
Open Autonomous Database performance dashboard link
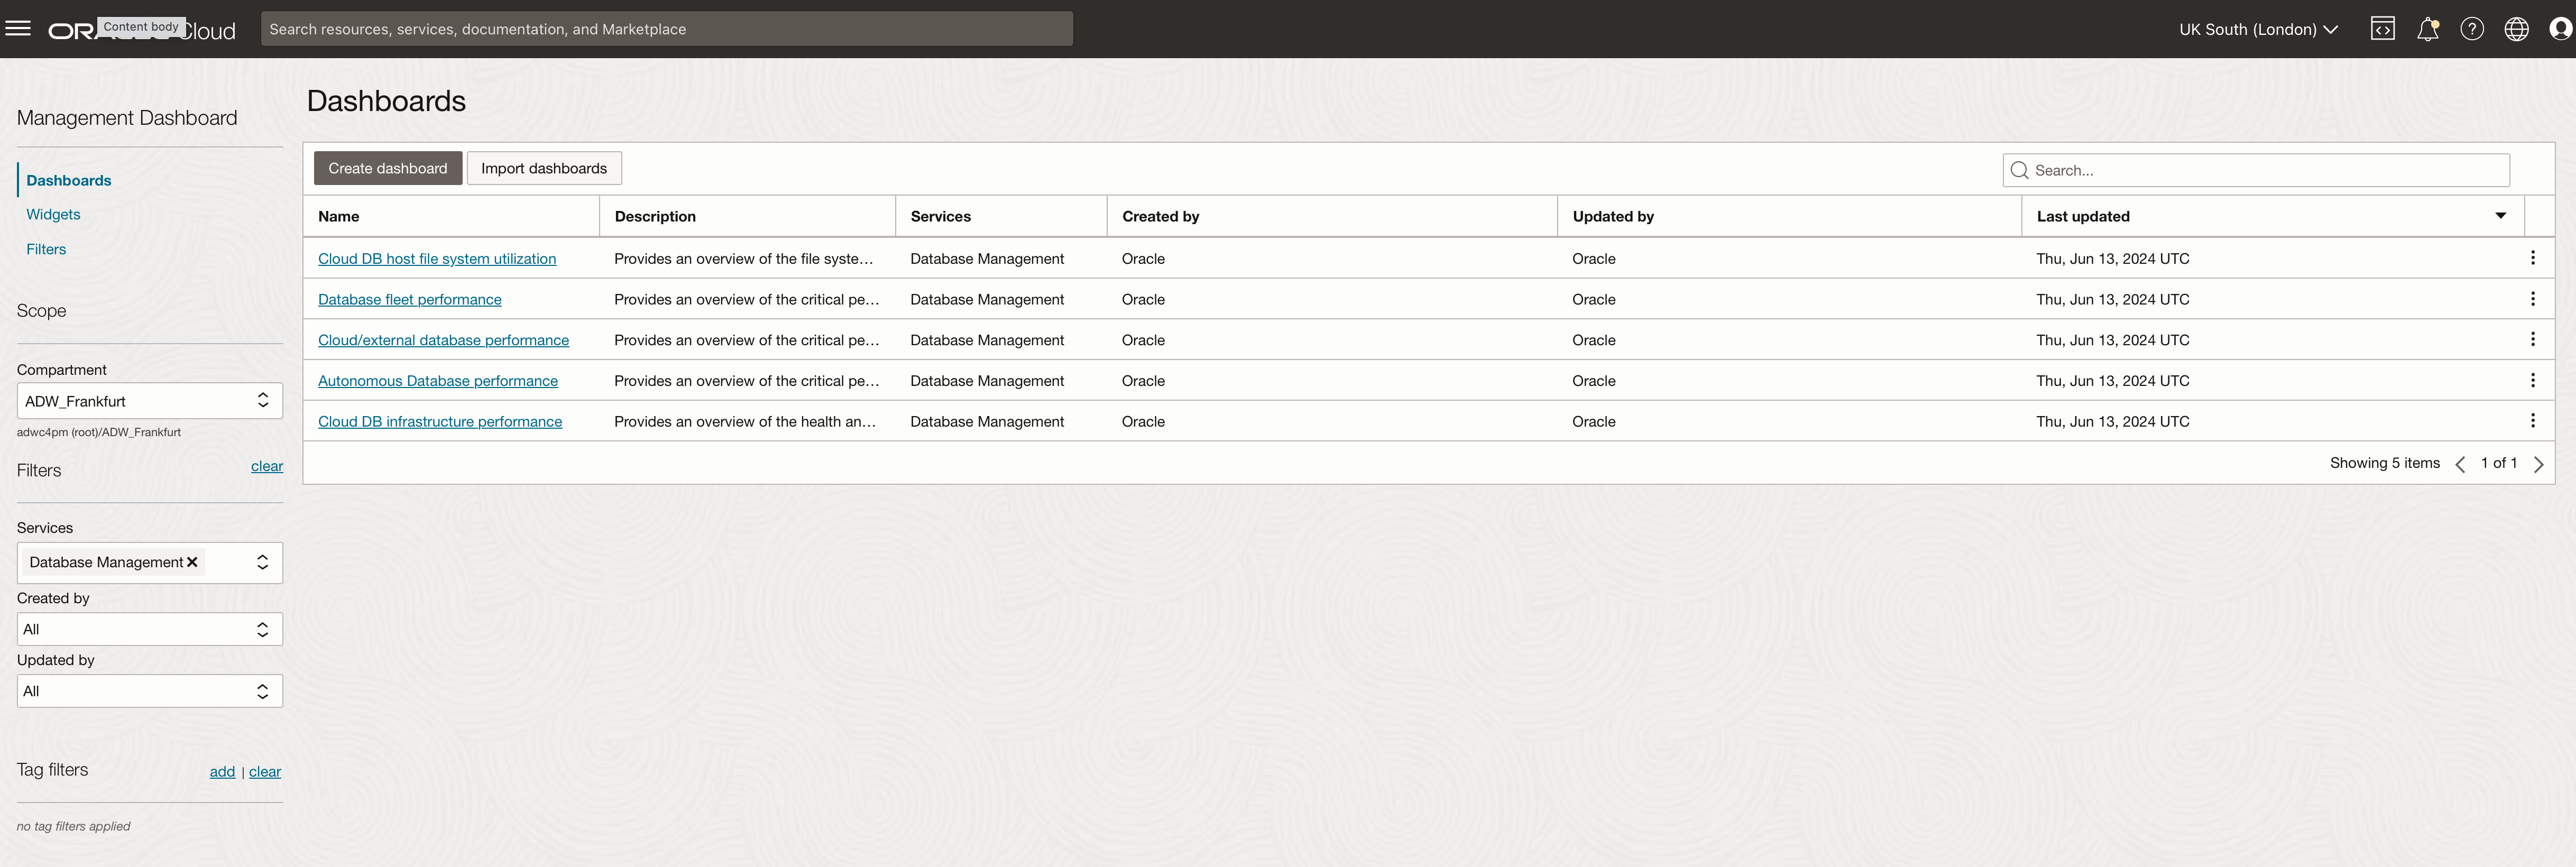pos(437,381)
